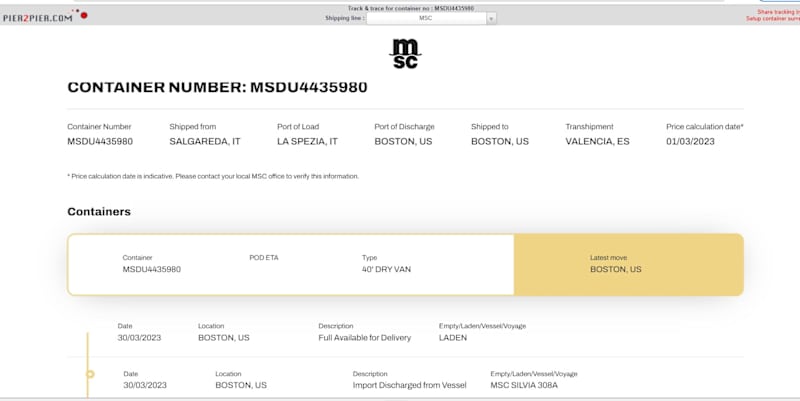Screen dimensions: 800x401
Task: Select MSDU4435980 under the Container Number label
Action: coord(100,141)
